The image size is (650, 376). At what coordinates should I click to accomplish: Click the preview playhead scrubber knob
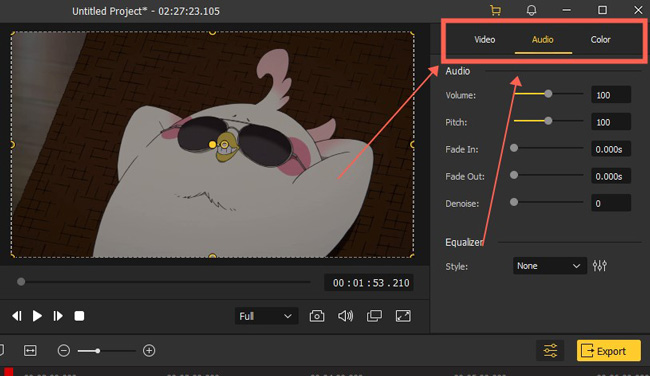21,282
